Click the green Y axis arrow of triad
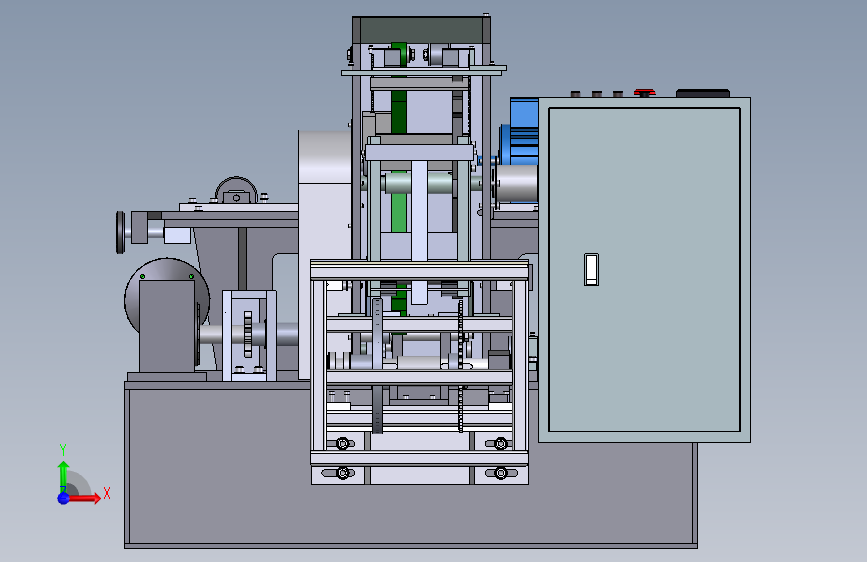This screenshot has height=562, width=867. (64, 475)
